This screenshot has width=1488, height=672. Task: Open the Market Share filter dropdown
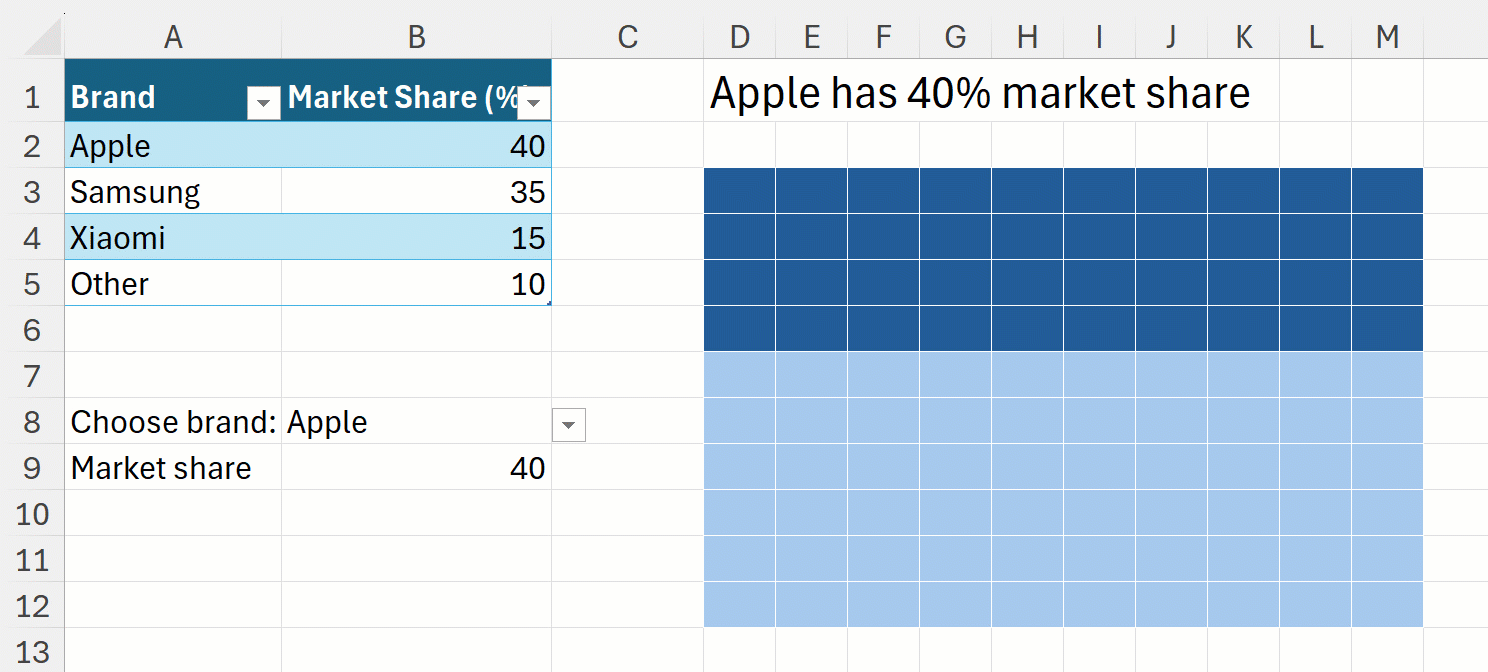tap(534, 102)
